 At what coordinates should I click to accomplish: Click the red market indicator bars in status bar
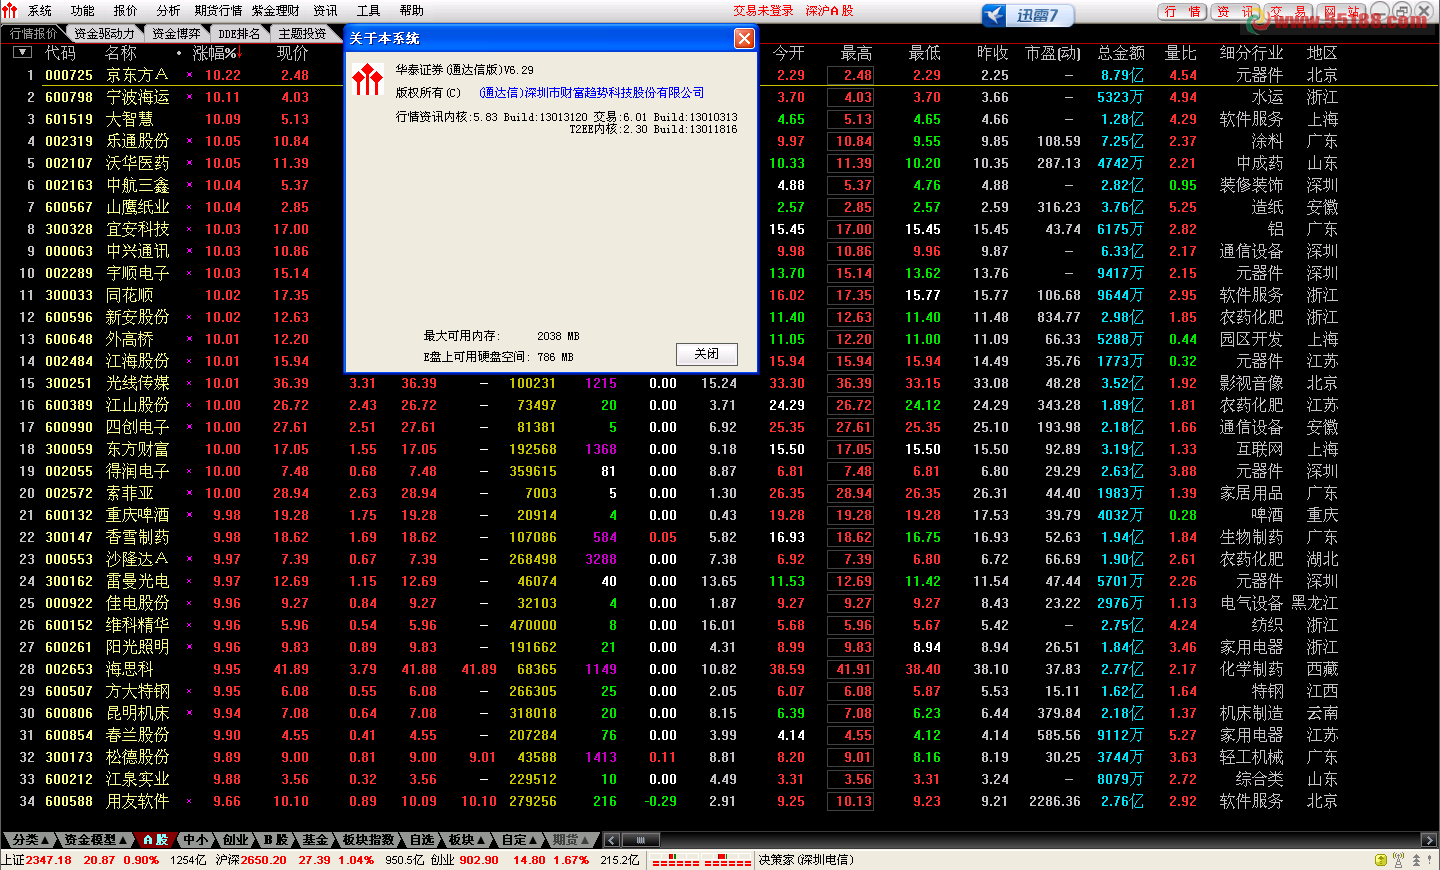point(701,860)
